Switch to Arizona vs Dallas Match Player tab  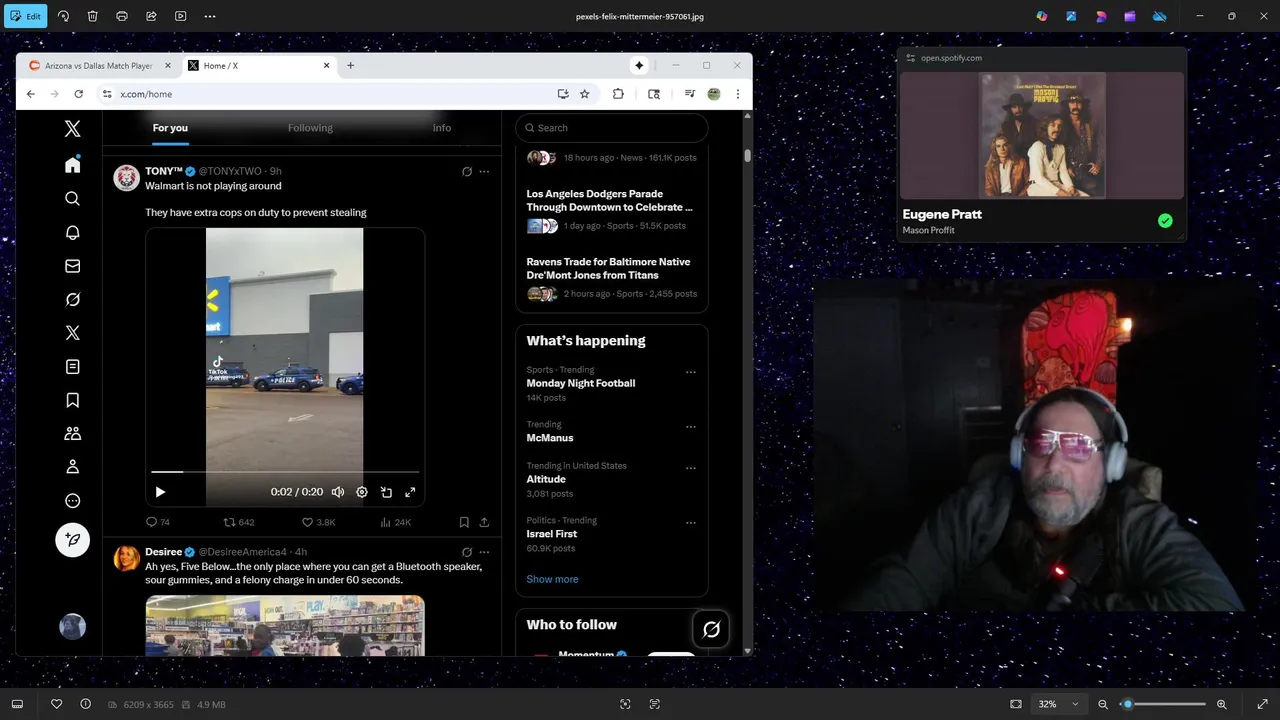(98, 66)
